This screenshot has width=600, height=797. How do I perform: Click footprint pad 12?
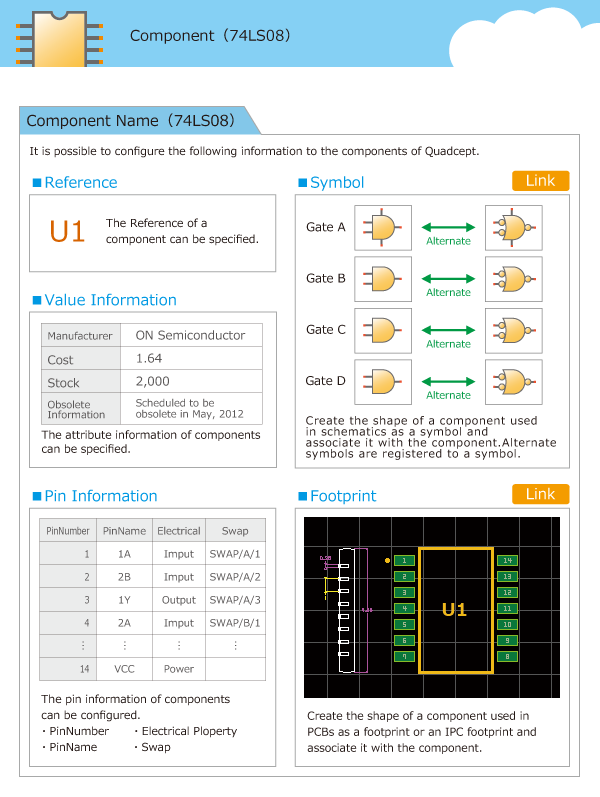tap(507, 593)
